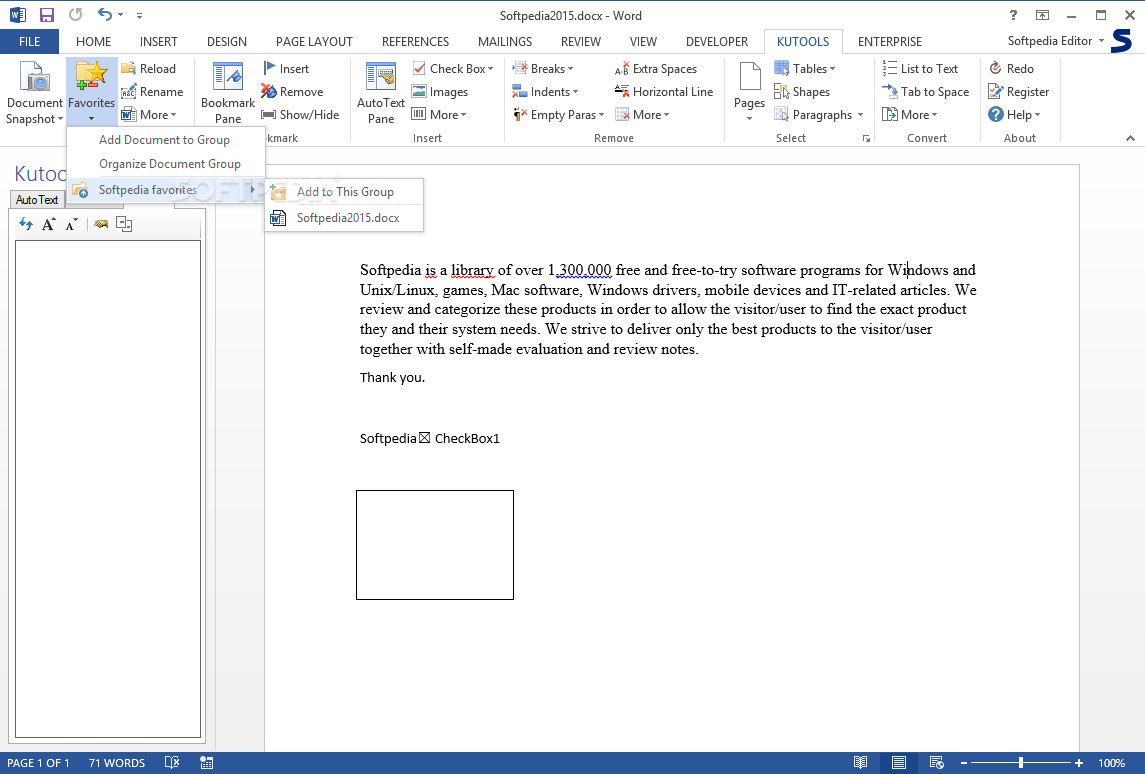Screen dimensions: 1145x774
Task: Click Horizontal Line removal tool
Action: click(x=664, y=92)
